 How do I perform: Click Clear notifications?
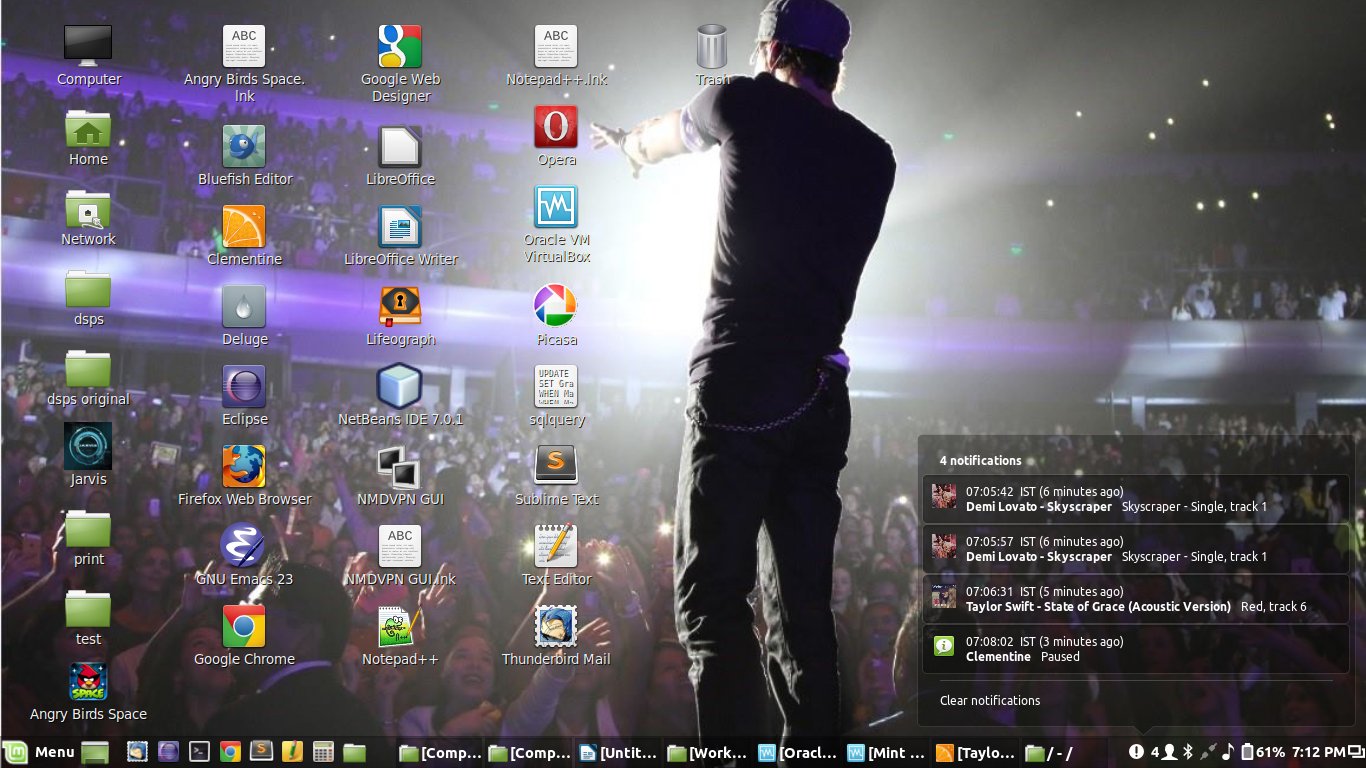point(990,701)
